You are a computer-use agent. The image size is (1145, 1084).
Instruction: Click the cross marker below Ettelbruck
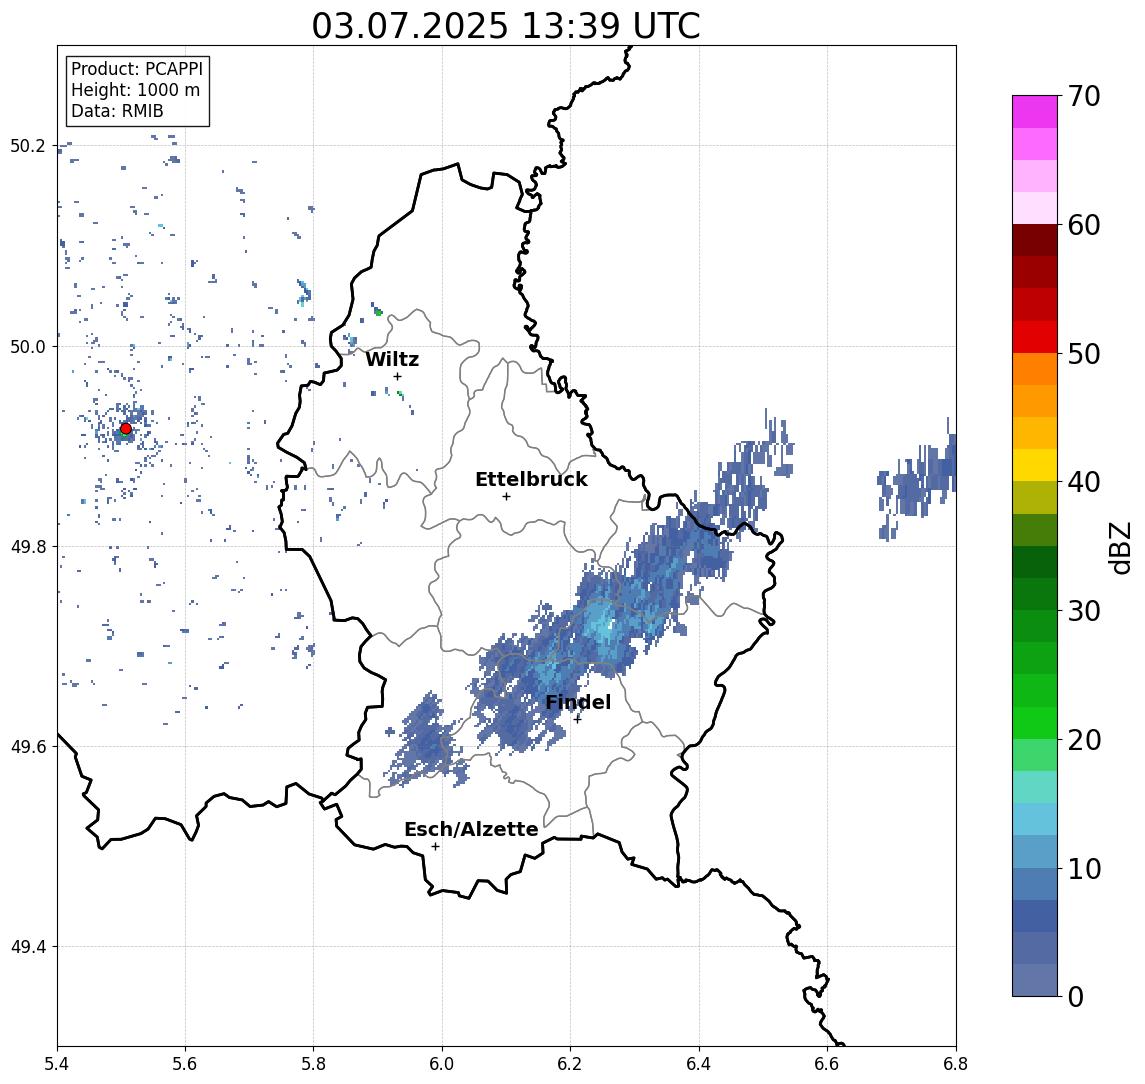pos(506,497)
